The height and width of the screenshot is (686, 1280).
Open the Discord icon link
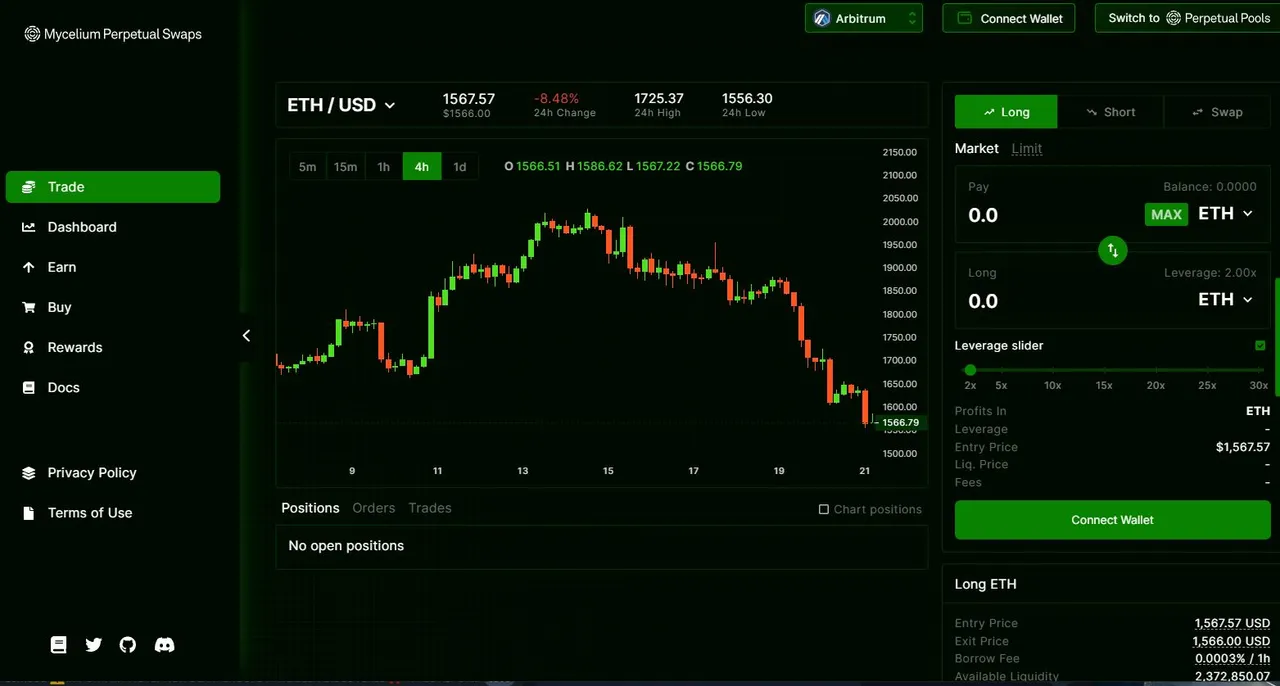click(x=165, y=645)
